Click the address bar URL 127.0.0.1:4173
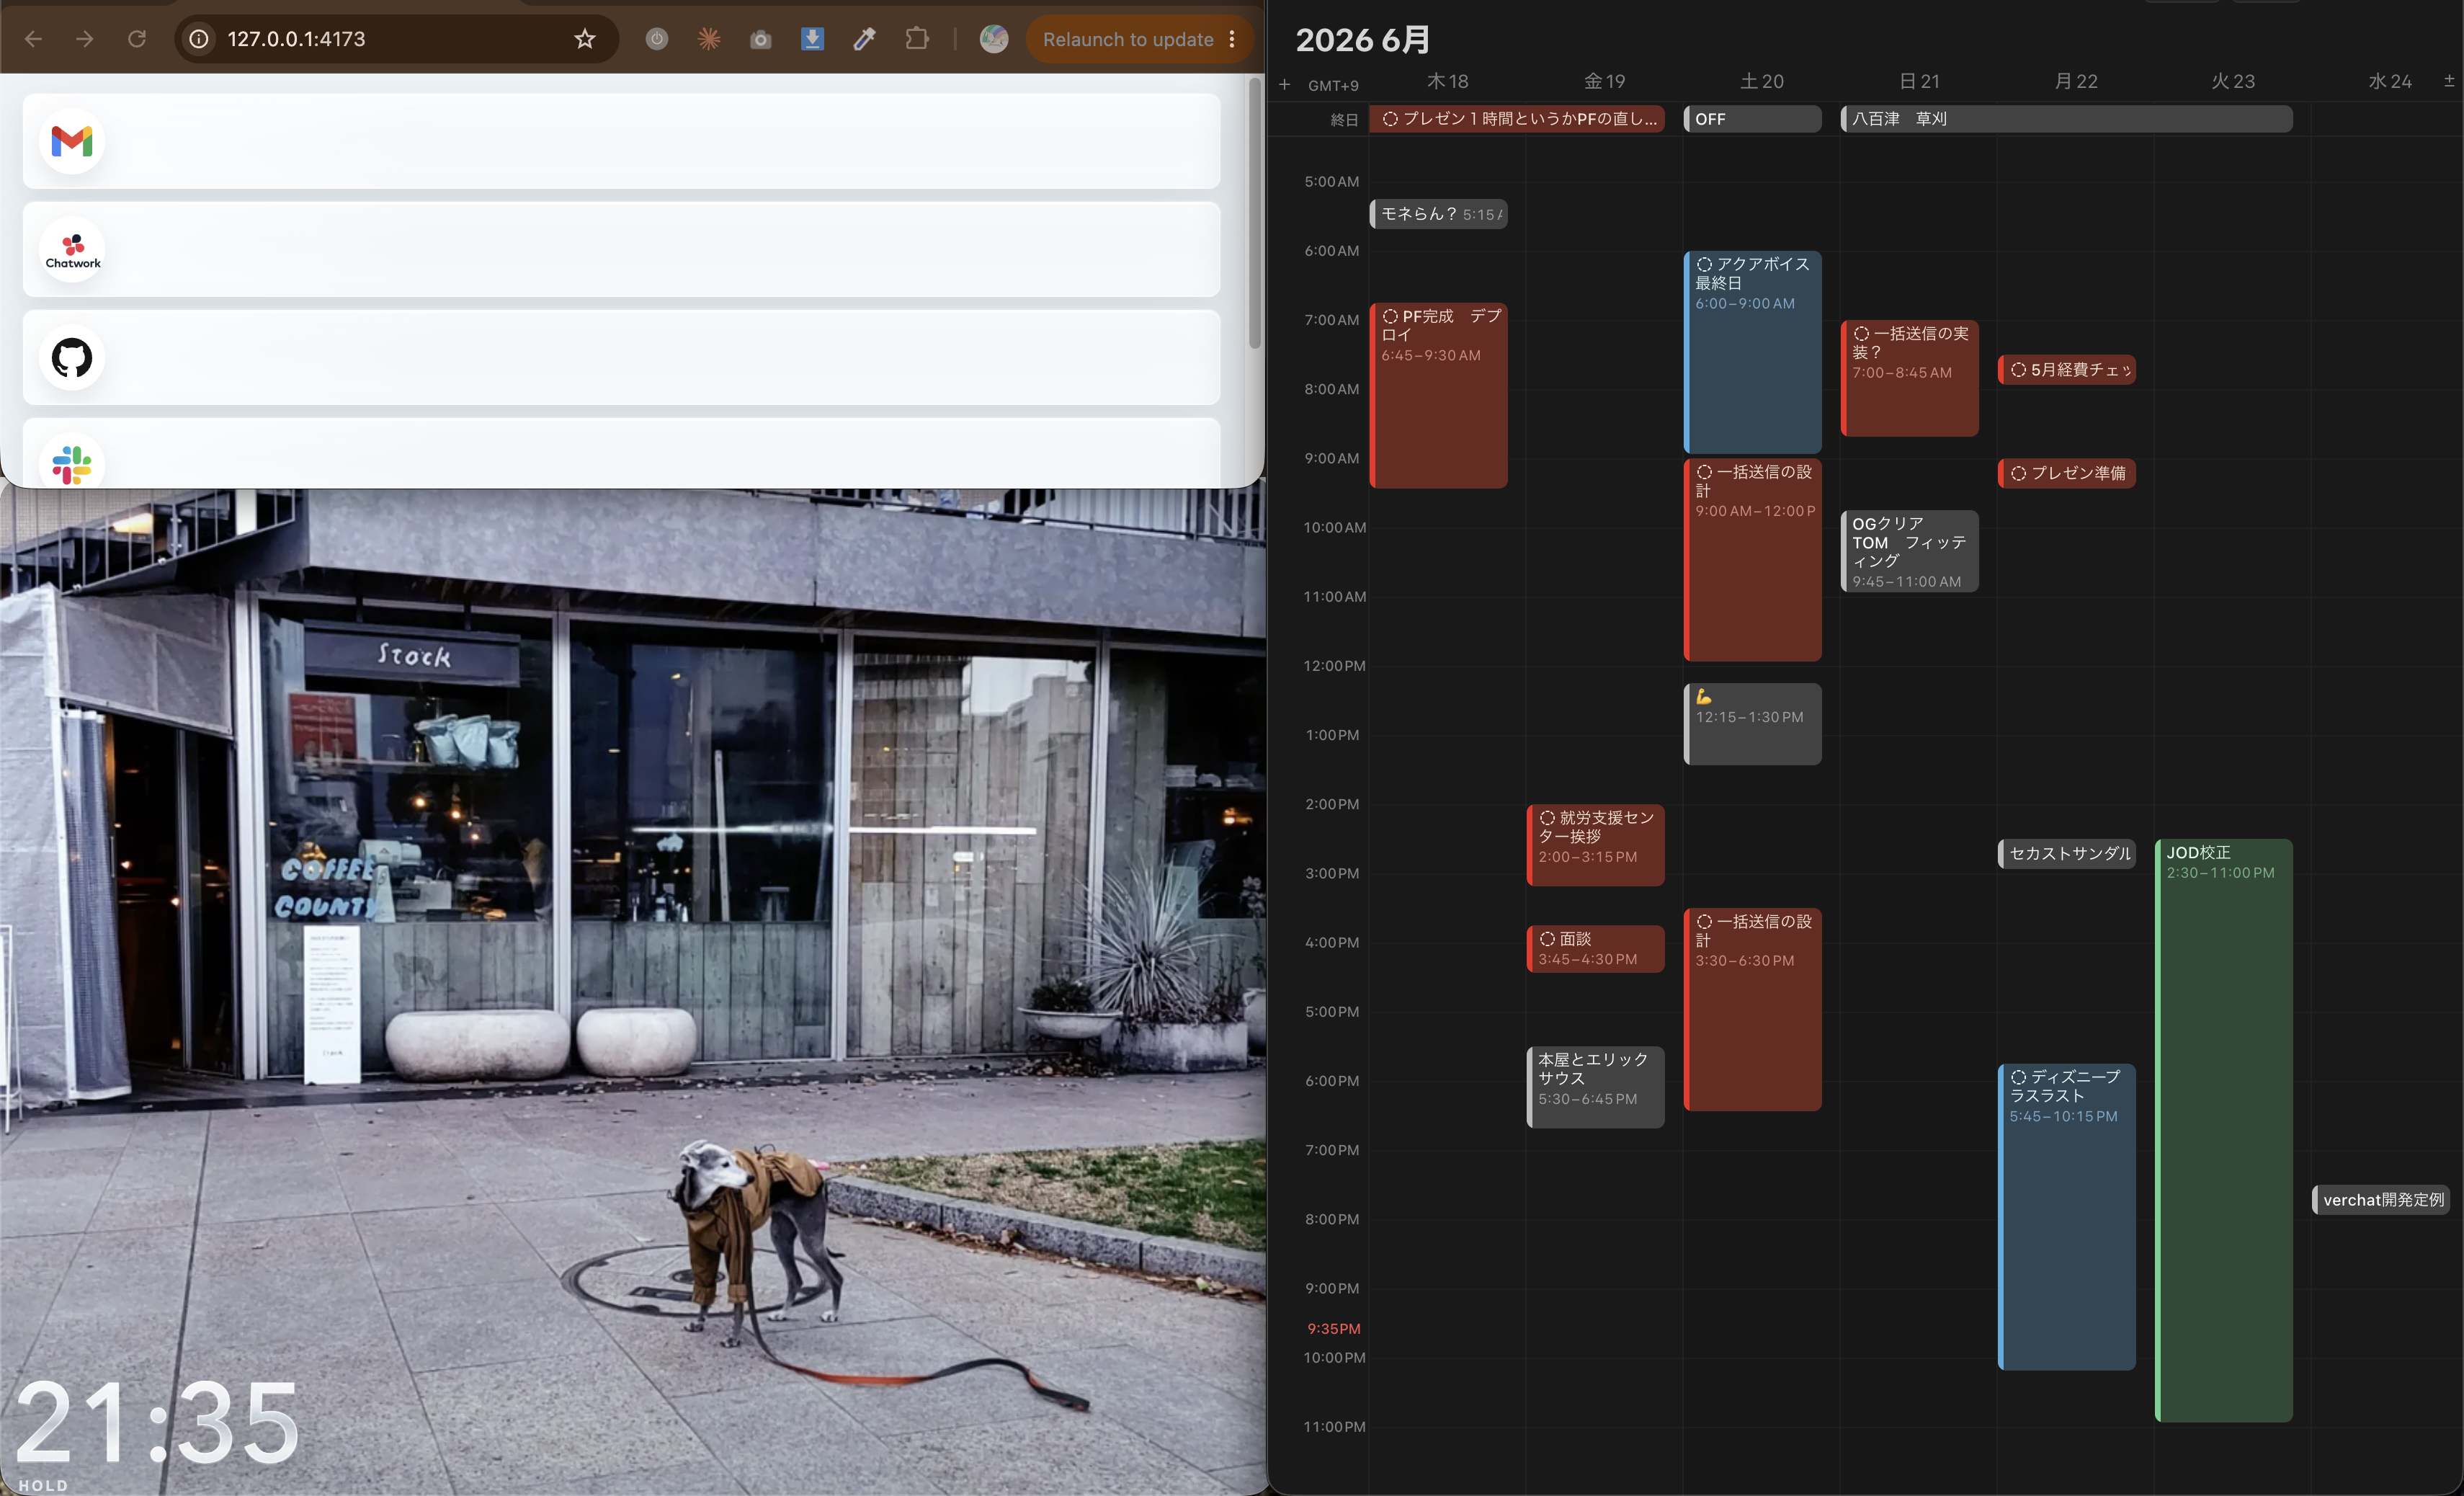 tap(296, 39)
